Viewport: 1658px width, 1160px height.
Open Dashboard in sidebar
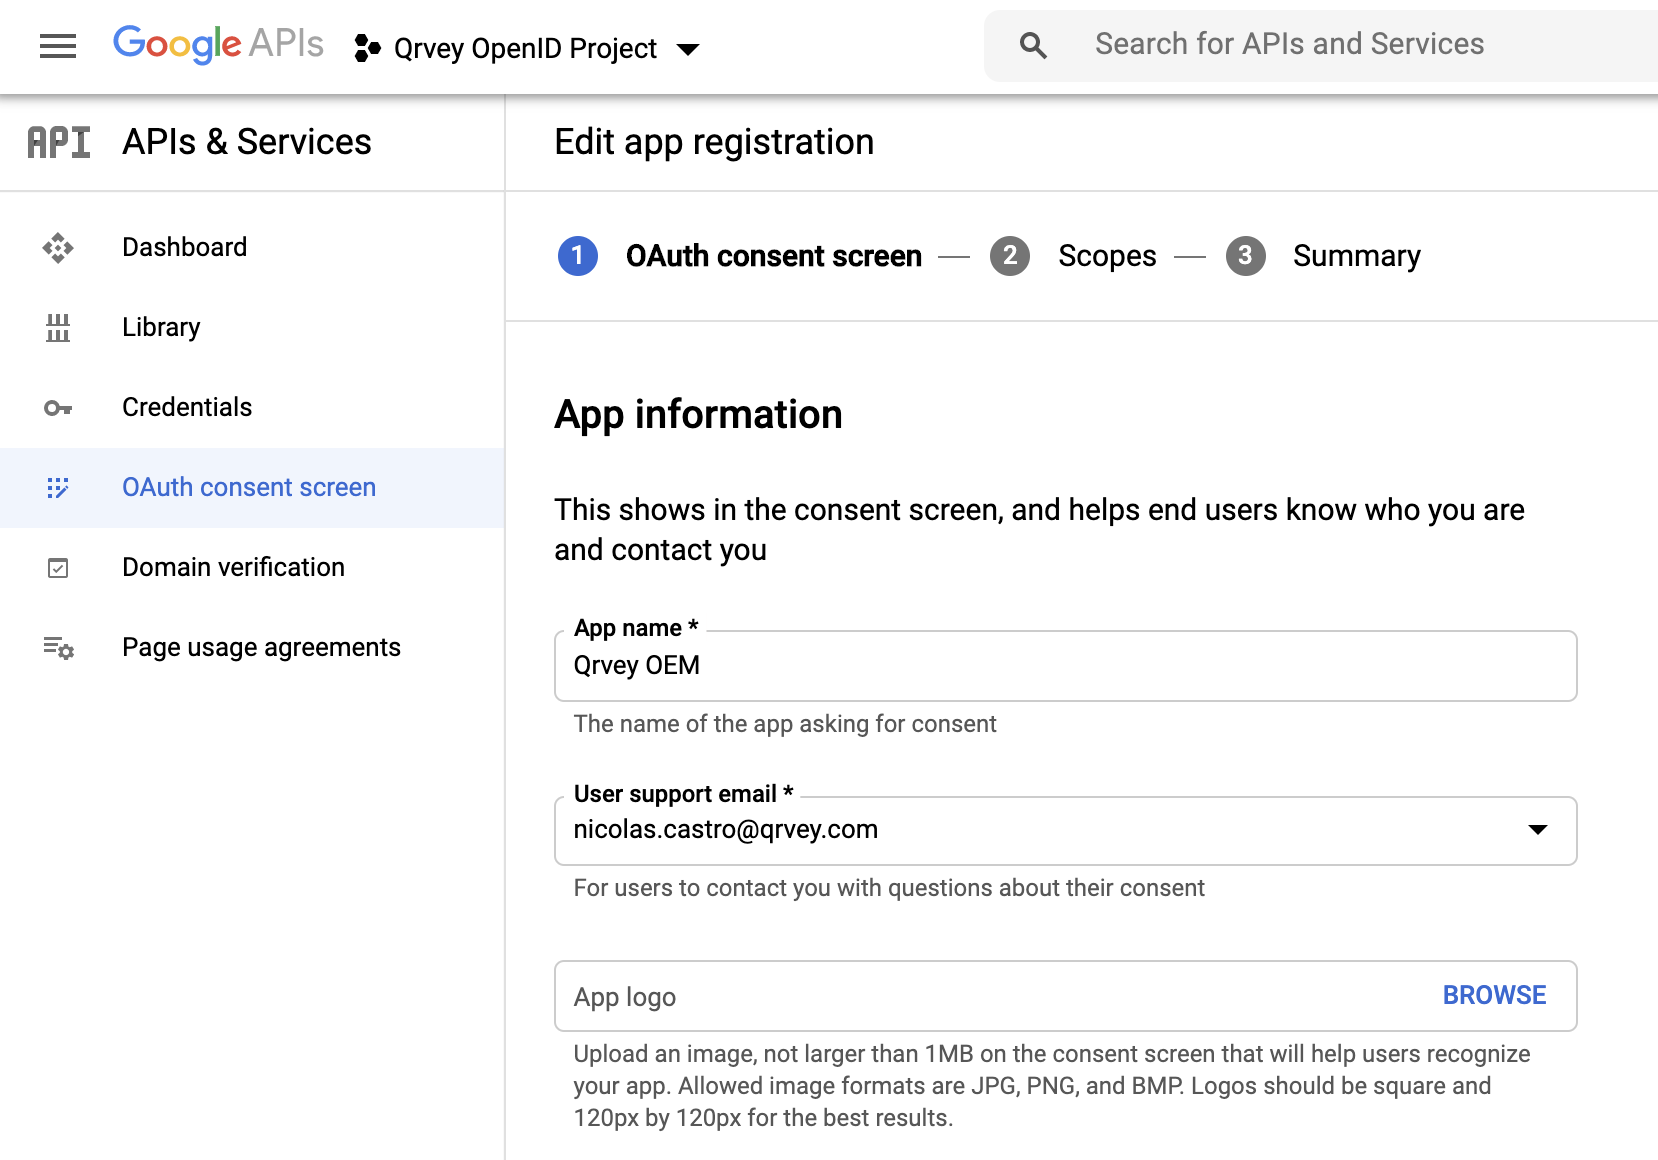[252, 248]
